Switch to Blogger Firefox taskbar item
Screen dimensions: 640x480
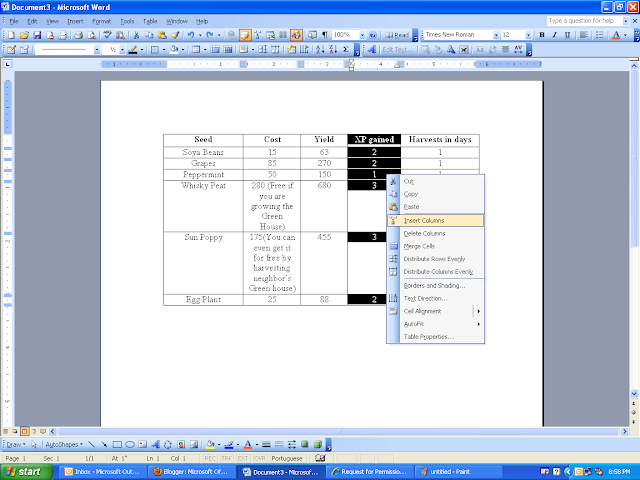(x=191, y=472)
